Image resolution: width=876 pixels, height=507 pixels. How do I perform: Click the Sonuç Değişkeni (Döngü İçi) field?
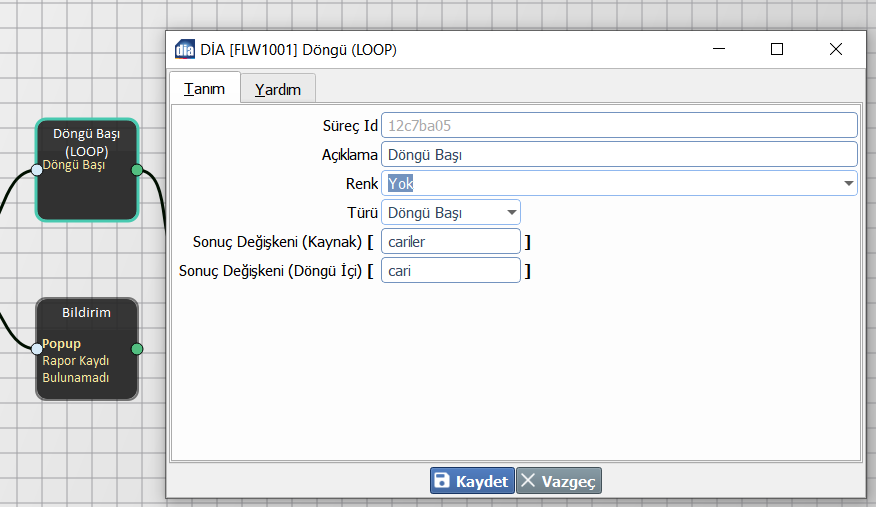tap(451, 270)
